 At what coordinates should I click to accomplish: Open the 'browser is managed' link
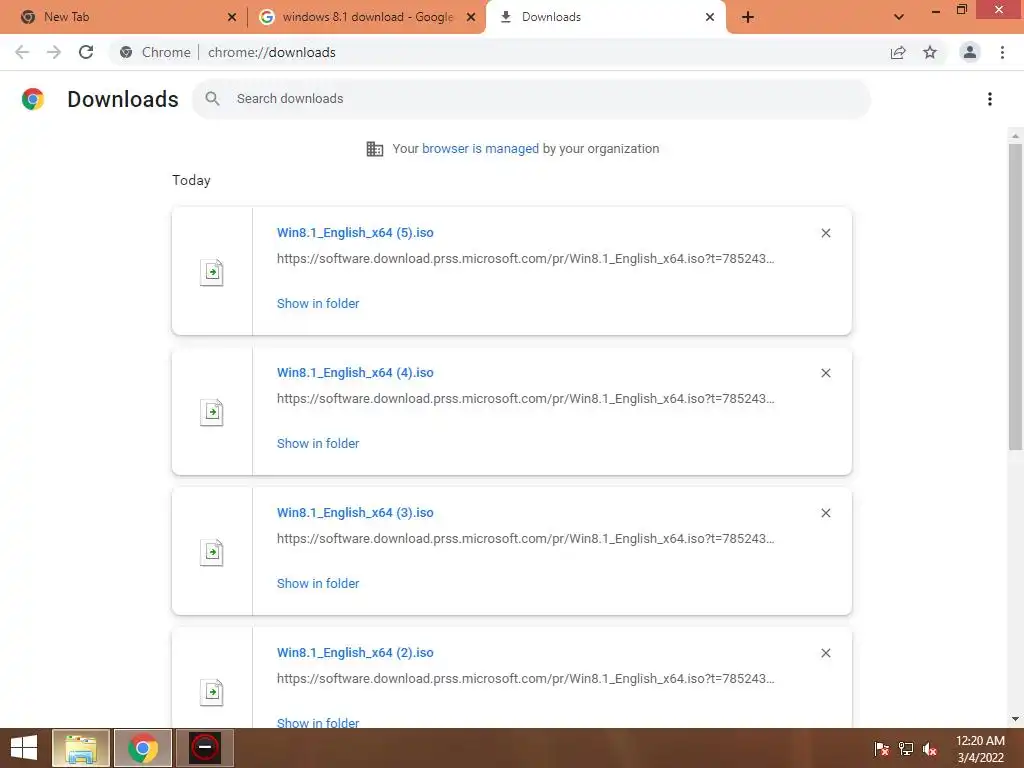(480, 148)
